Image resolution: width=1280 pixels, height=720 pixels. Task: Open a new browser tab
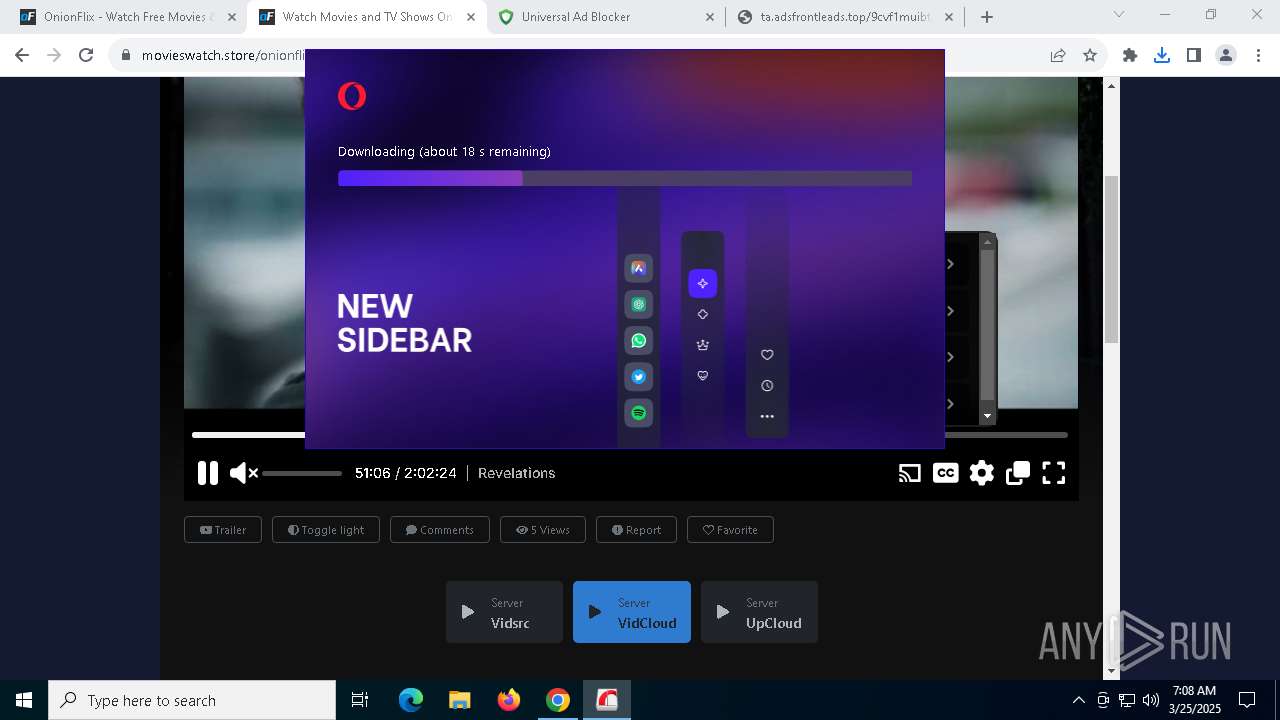coord(987,17)
